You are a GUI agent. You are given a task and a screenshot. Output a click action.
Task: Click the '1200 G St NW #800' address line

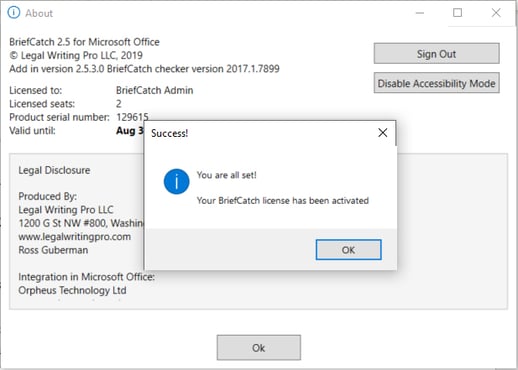tap(81, 223)
